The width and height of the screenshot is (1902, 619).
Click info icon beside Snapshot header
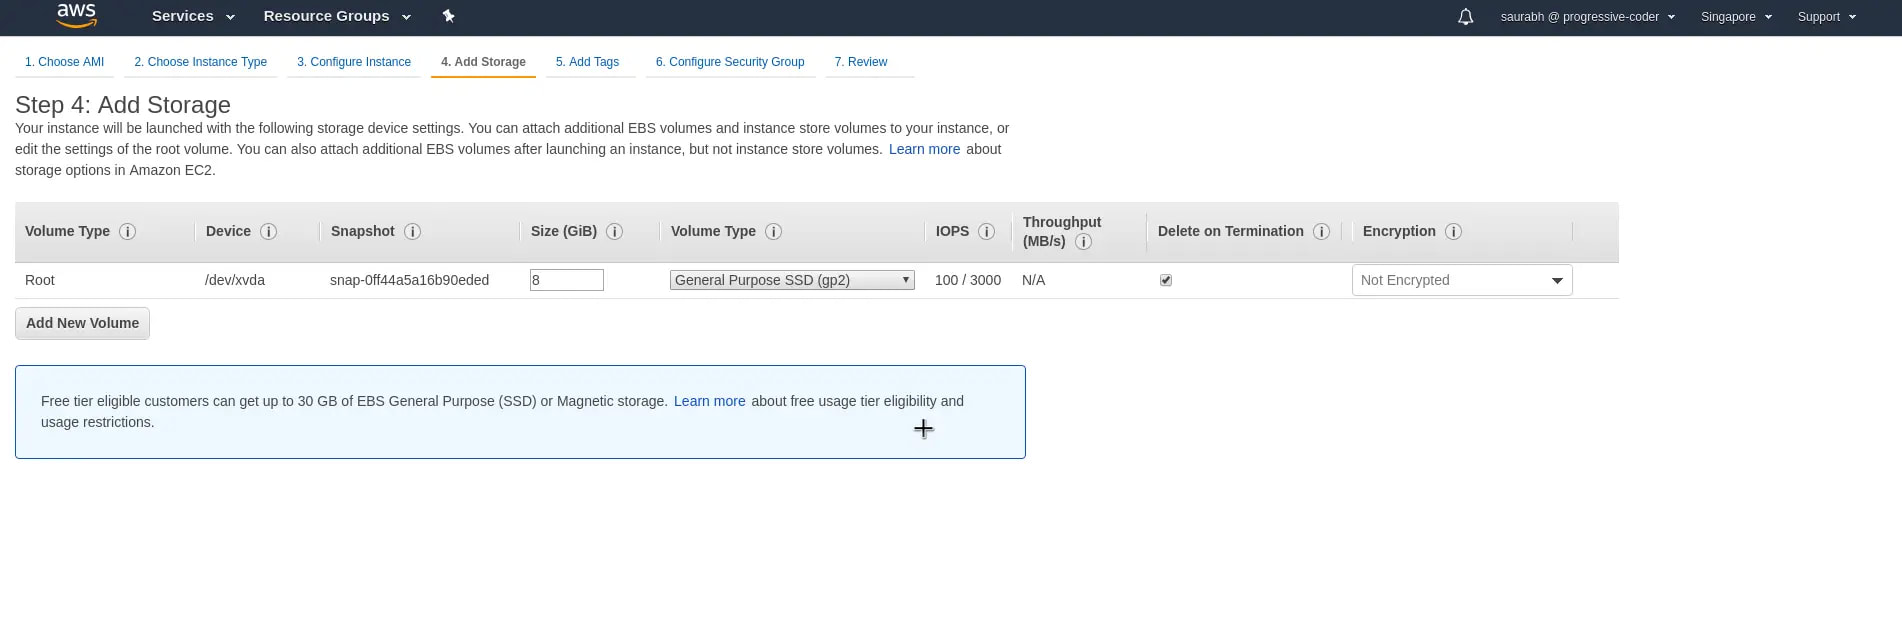tap(412, 232)
